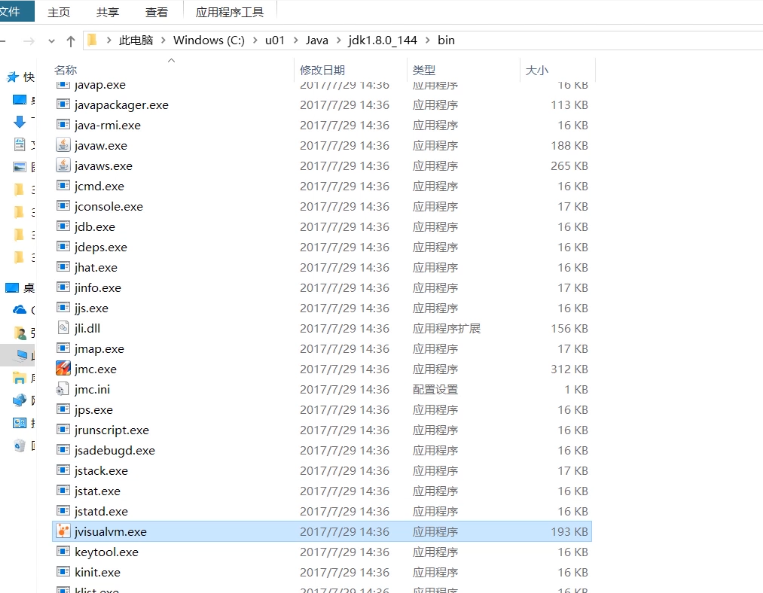763x593 pixels.
Task: Click the jmc.exe Mission Control icon
Action: click(63, 368)
